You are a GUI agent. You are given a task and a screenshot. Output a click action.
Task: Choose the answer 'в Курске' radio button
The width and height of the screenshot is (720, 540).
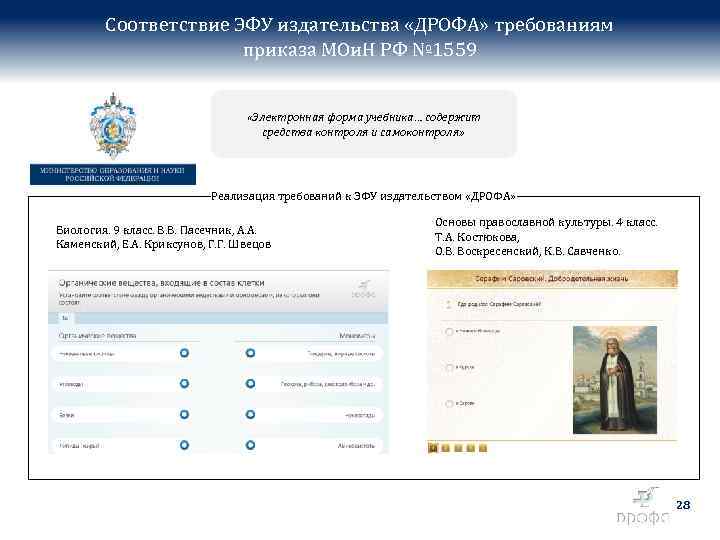click(x=449, y=367)
